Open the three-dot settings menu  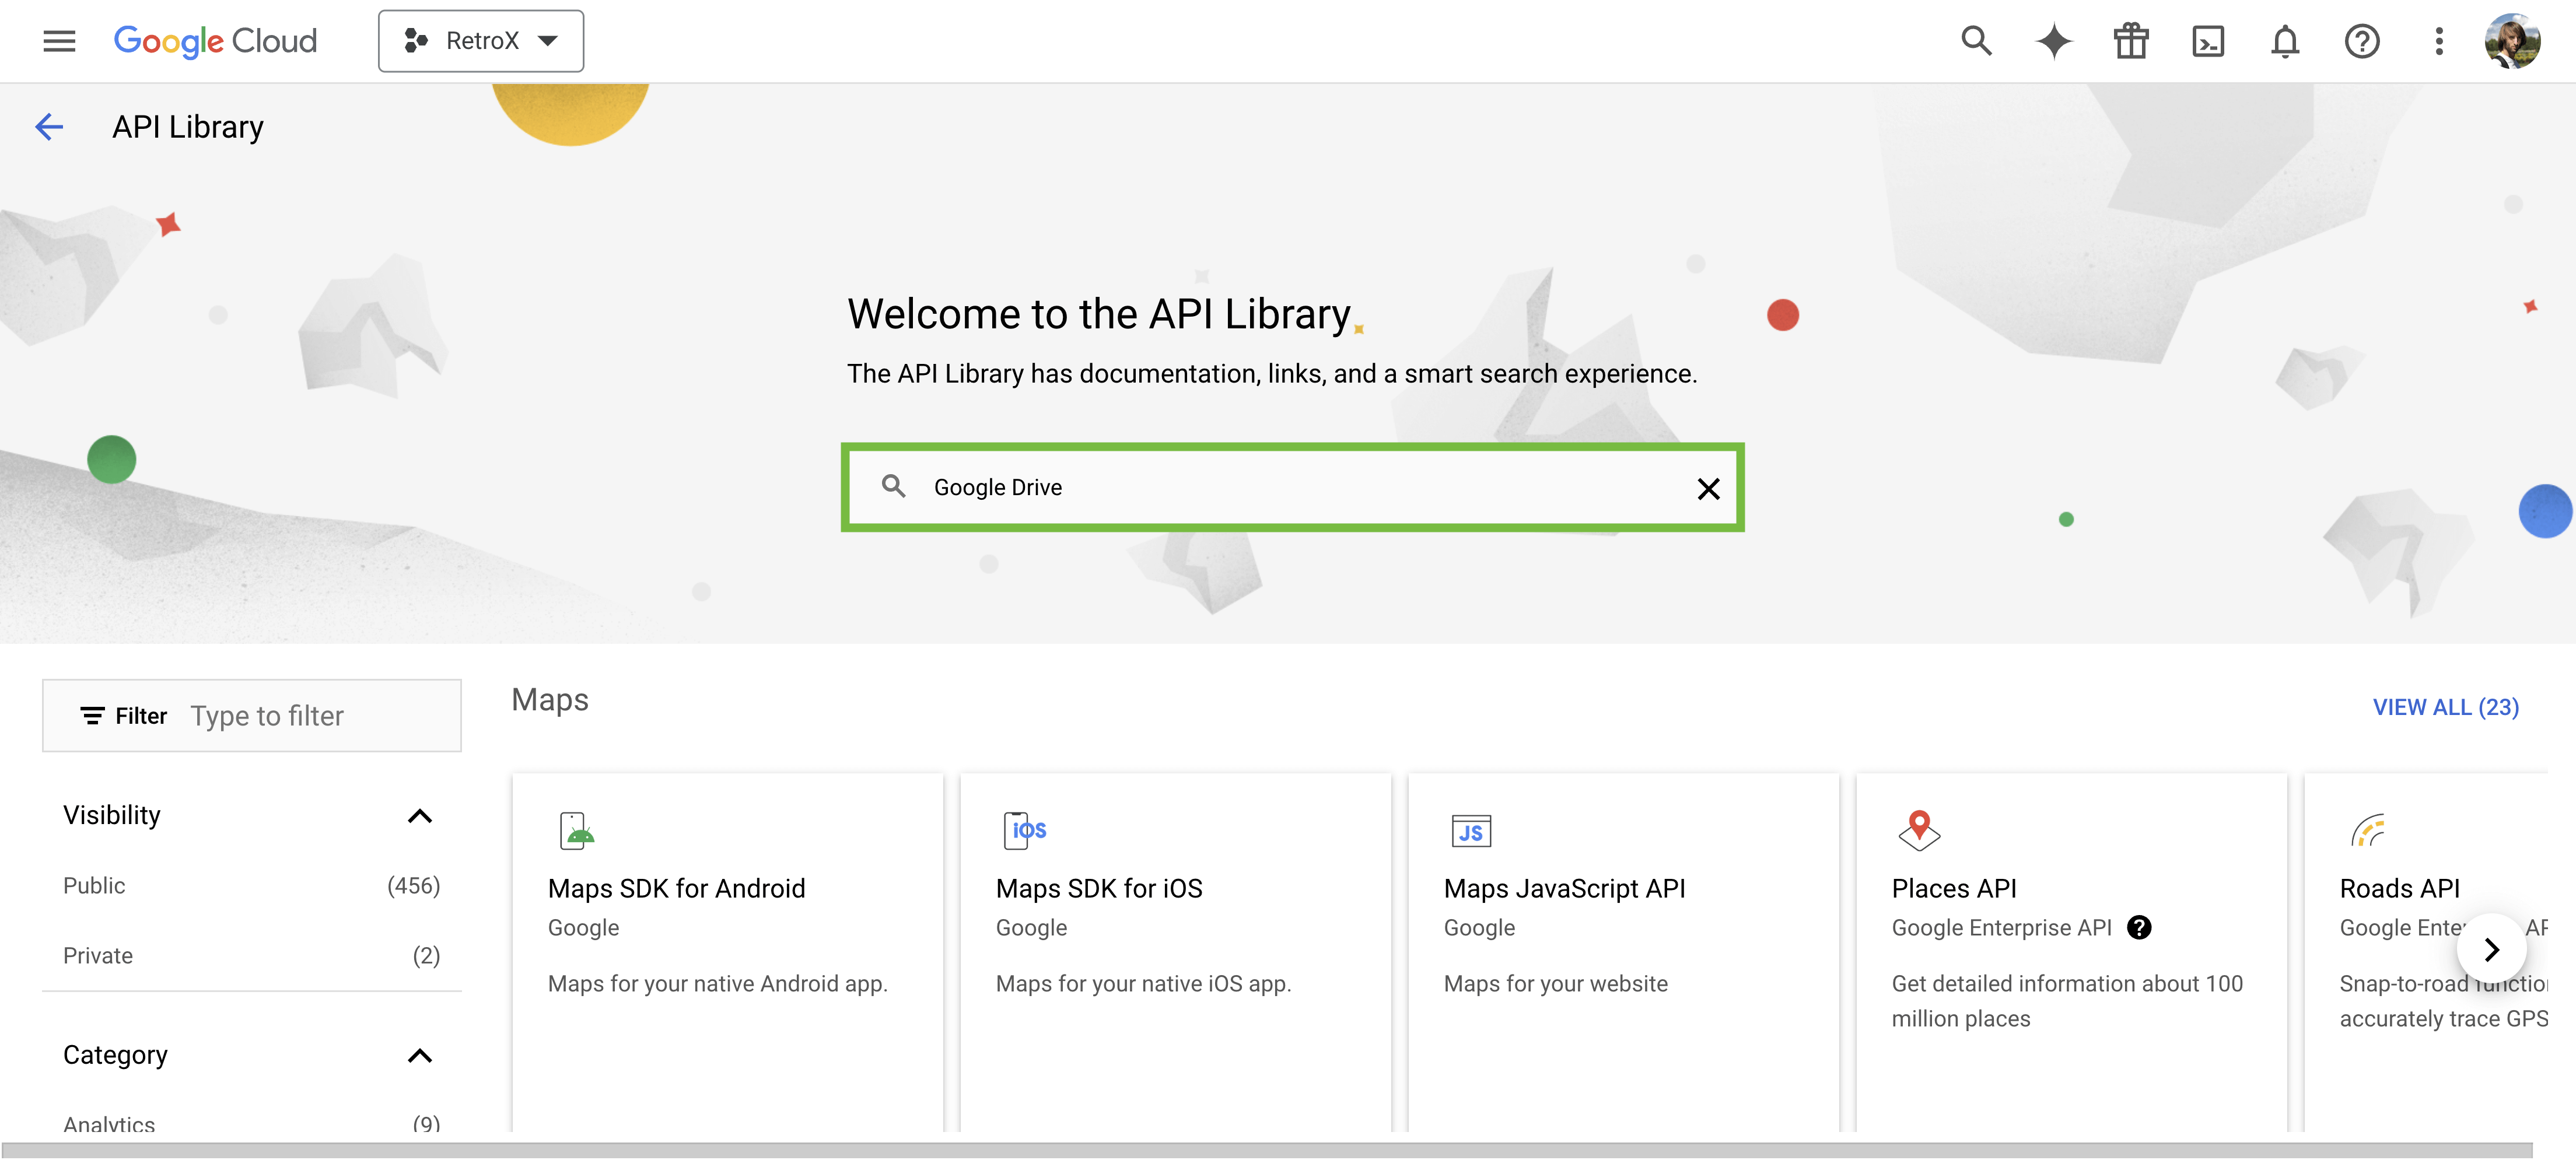(2439, 41)
